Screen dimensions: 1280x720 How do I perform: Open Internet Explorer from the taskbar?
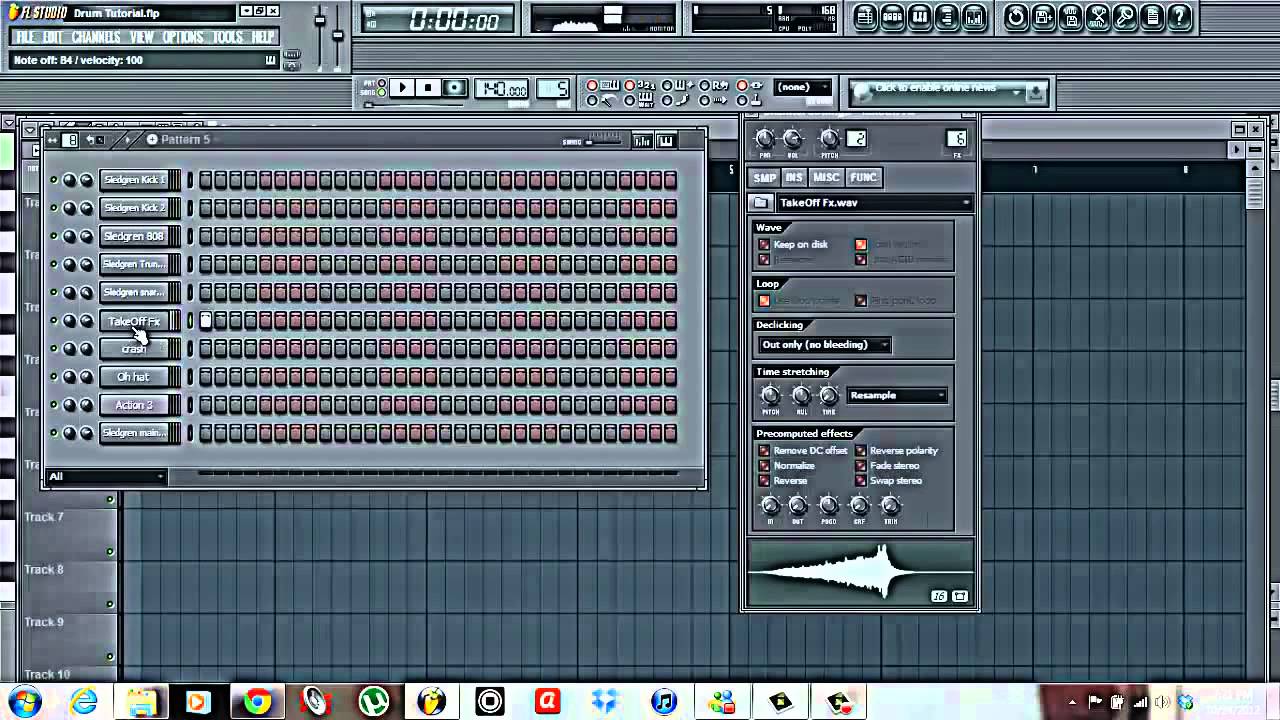point(84,701)
